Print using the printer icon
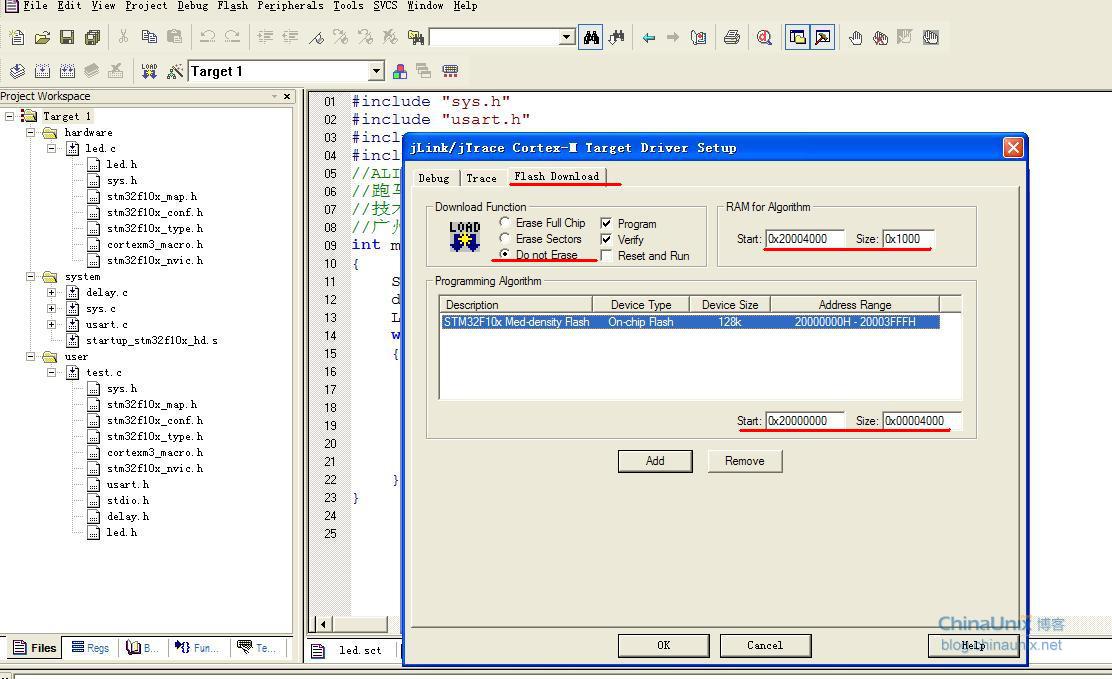The width and height of the screenshot is (1112, 679). [x=732, y=37]
